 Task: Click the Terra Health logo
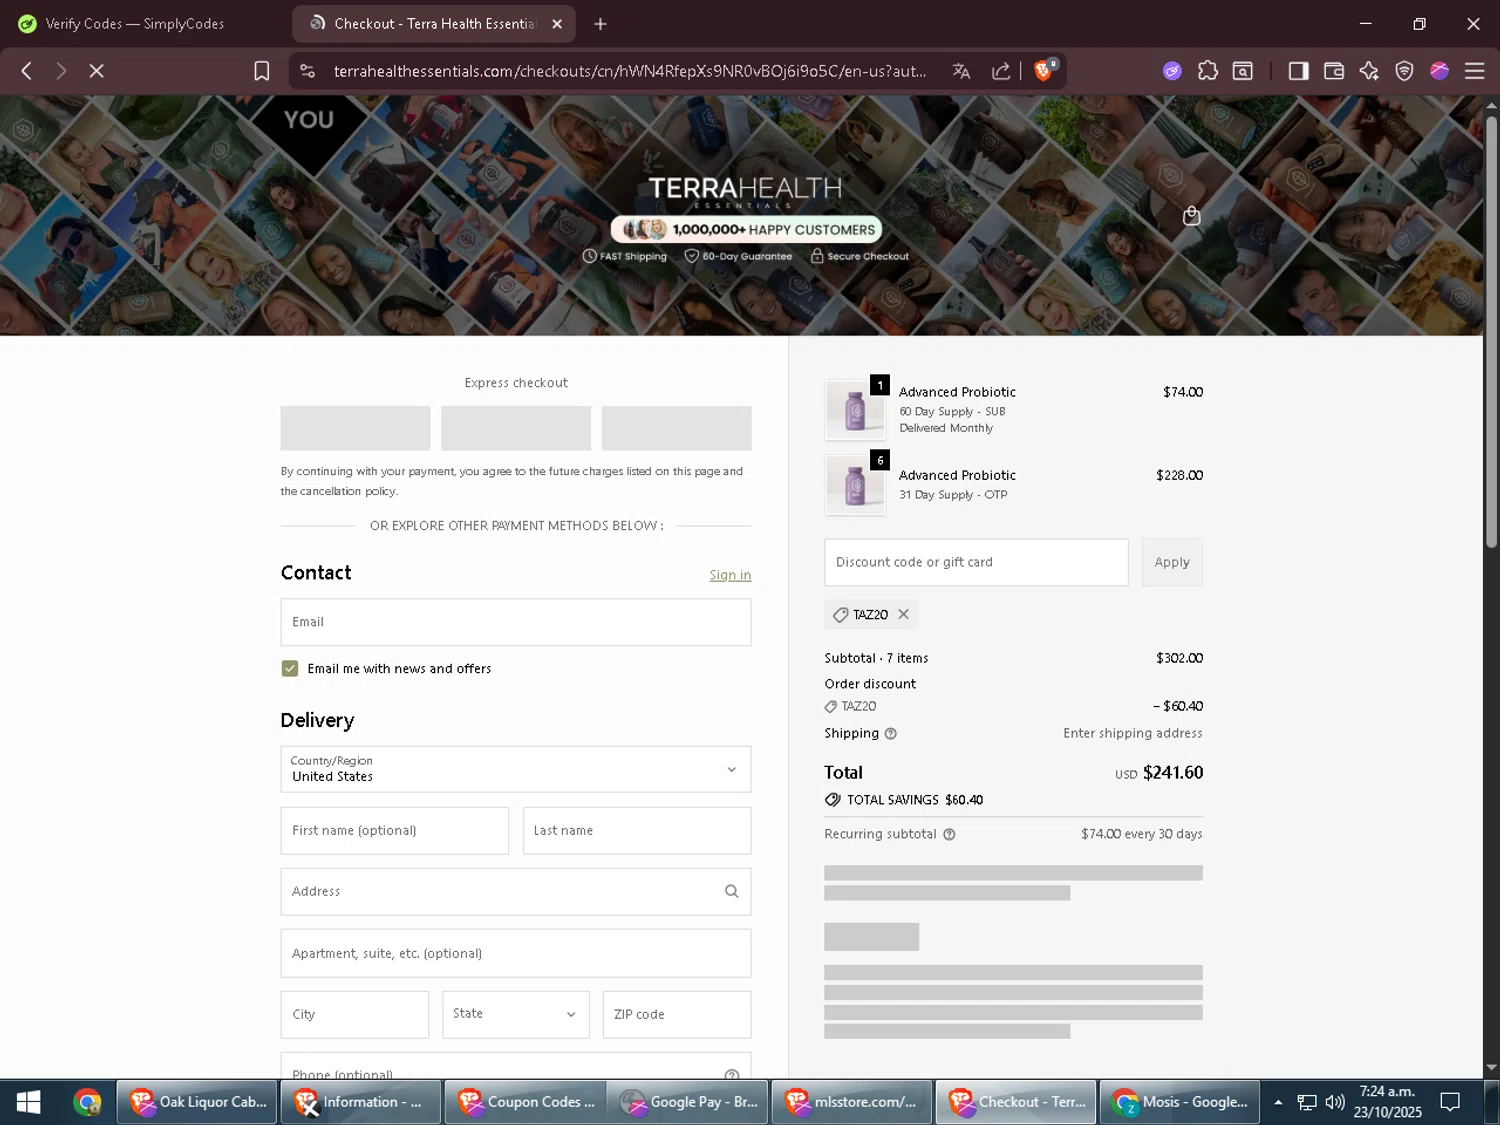(745, 191)
